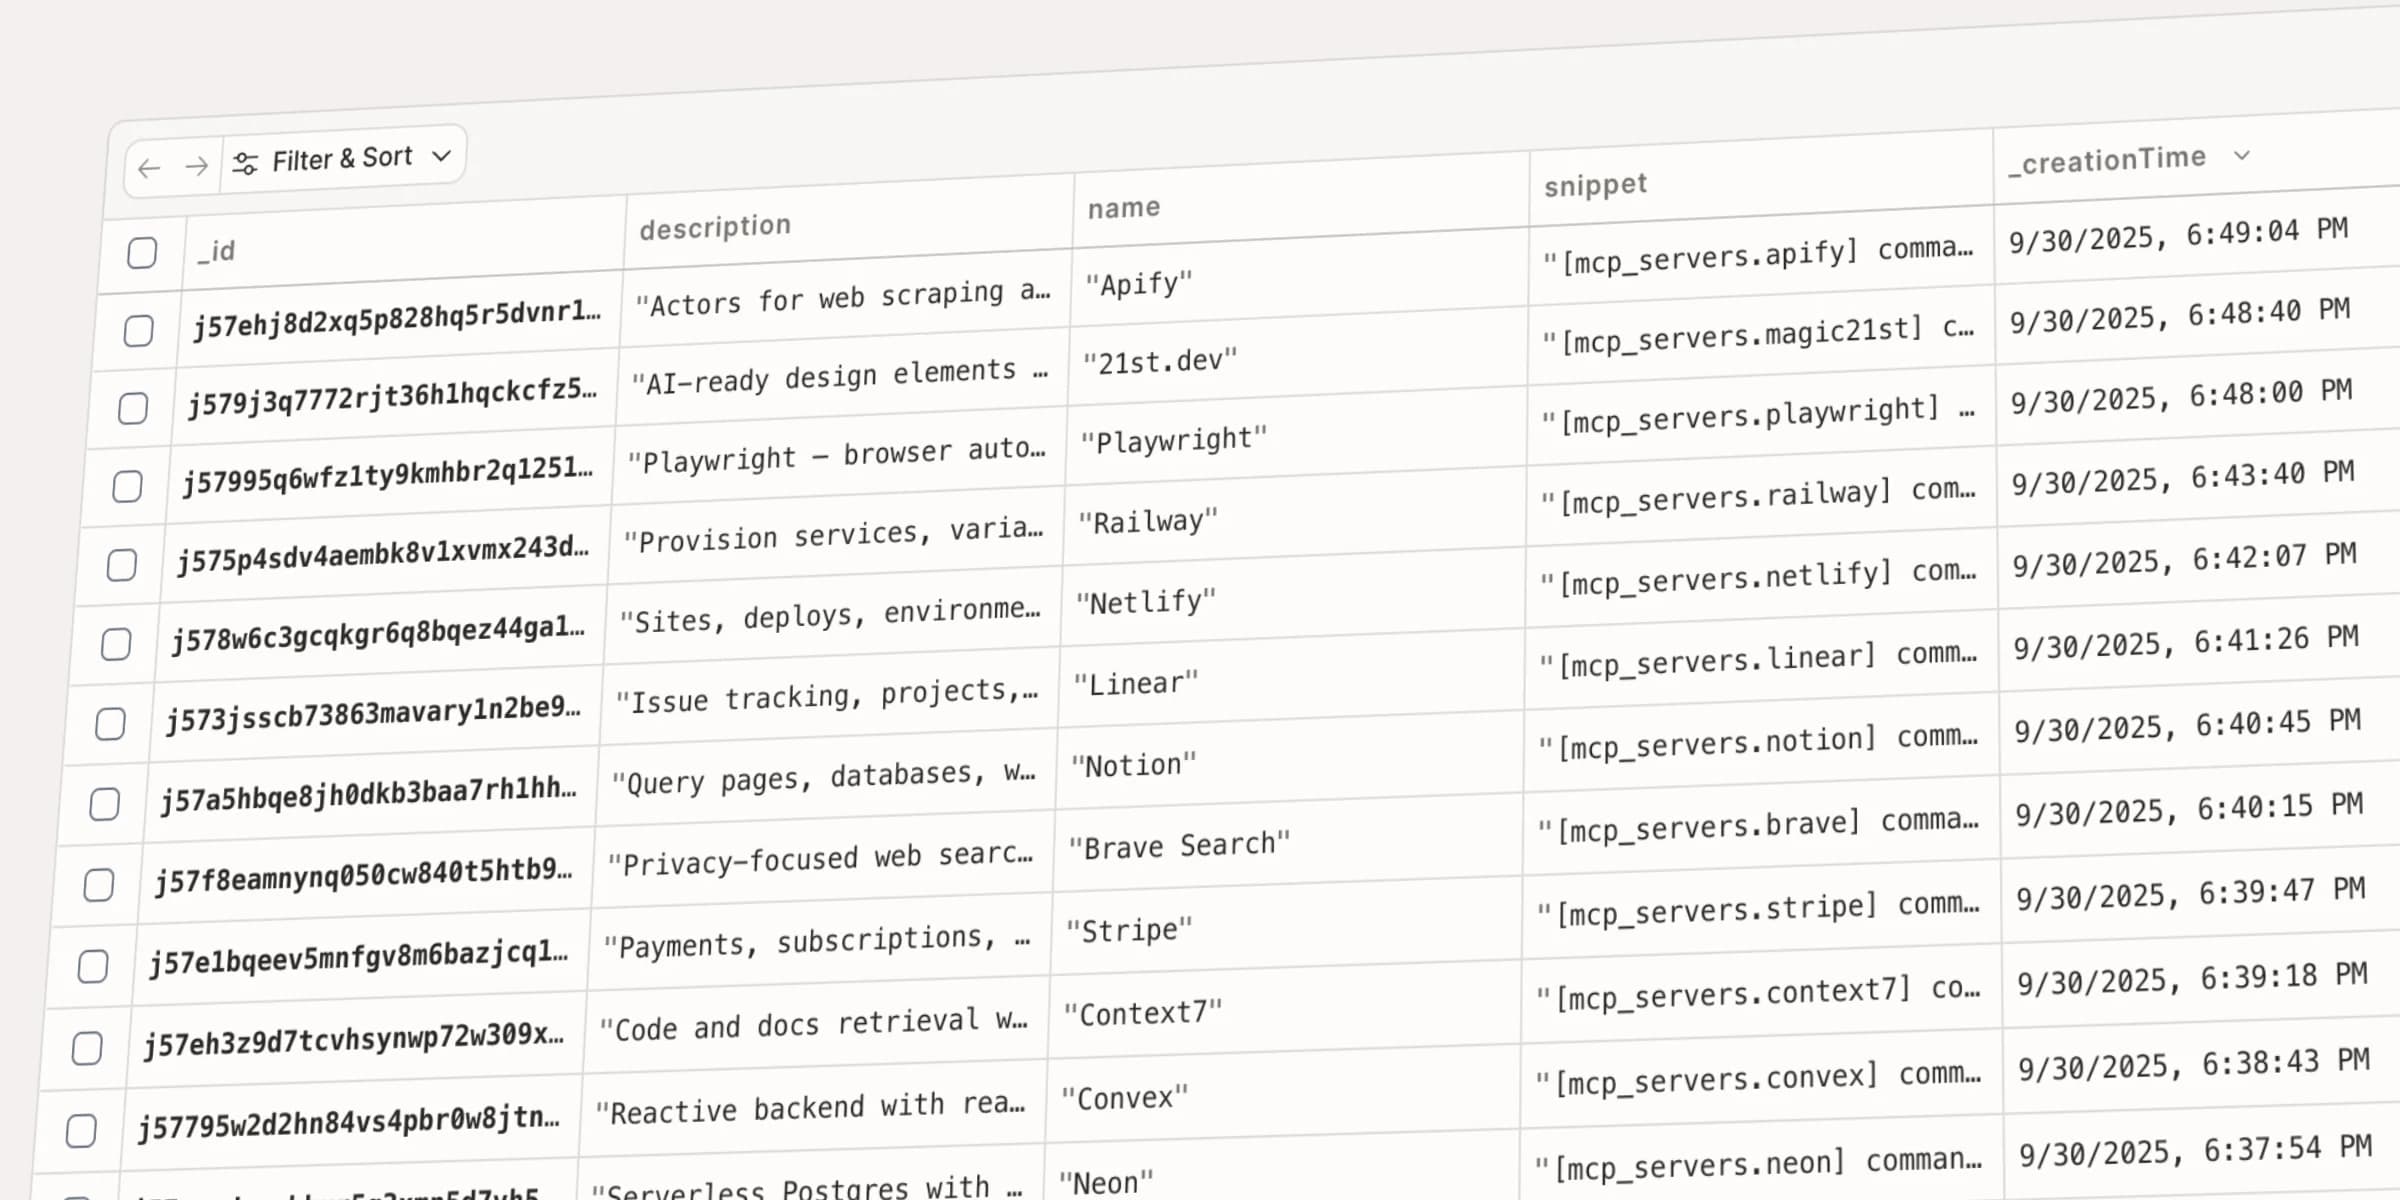
Task: Expand the _creationTime column sort chevron
Action: pos(2242,155)
